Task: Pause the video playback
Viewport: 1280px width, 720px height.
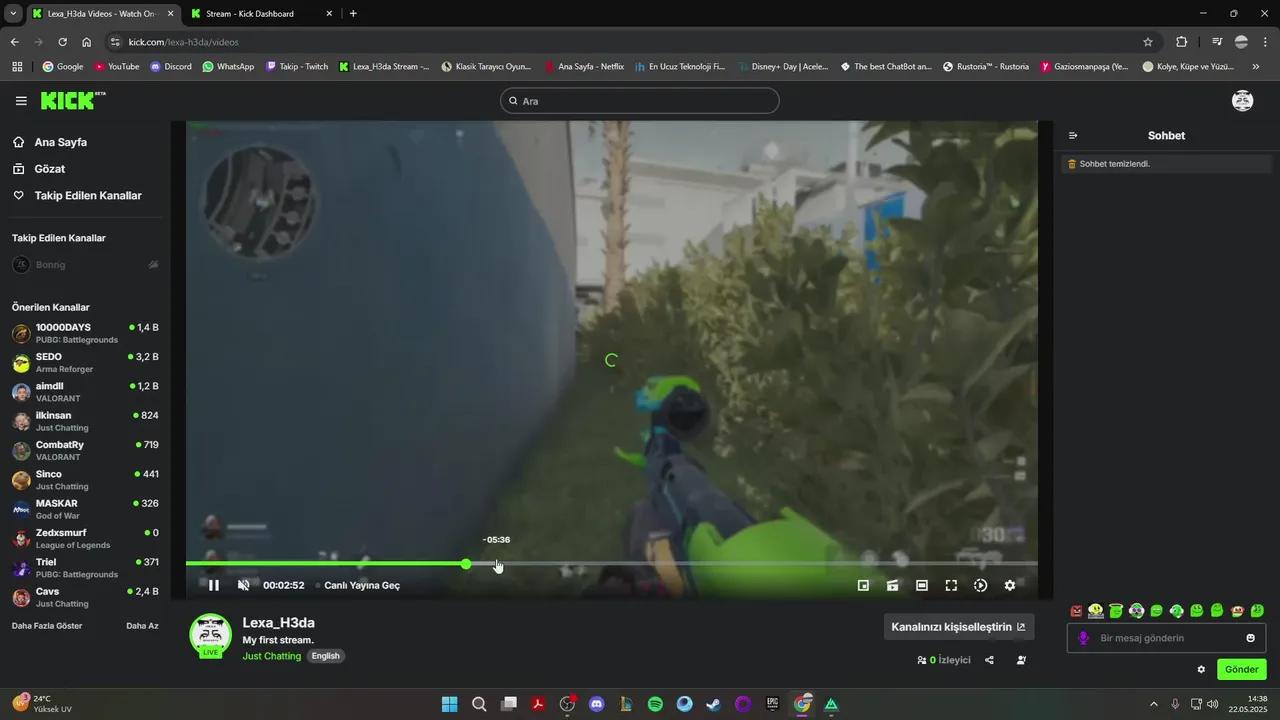Action: pyautogui.click(x=213, y=585)
